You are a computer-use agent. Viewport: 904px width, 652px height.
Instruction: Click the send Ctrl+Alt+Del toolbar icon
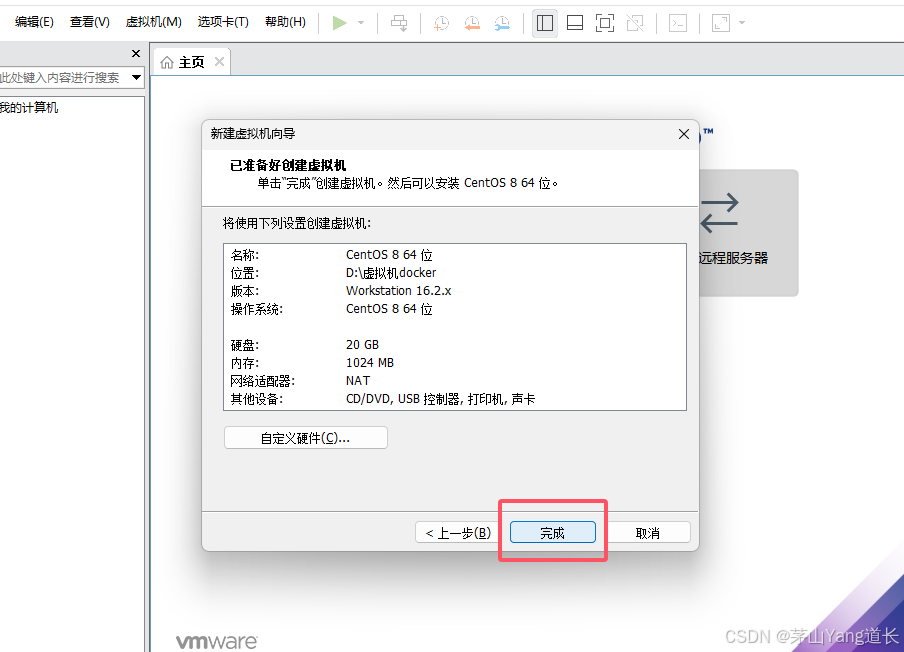[x=399, y=23]
